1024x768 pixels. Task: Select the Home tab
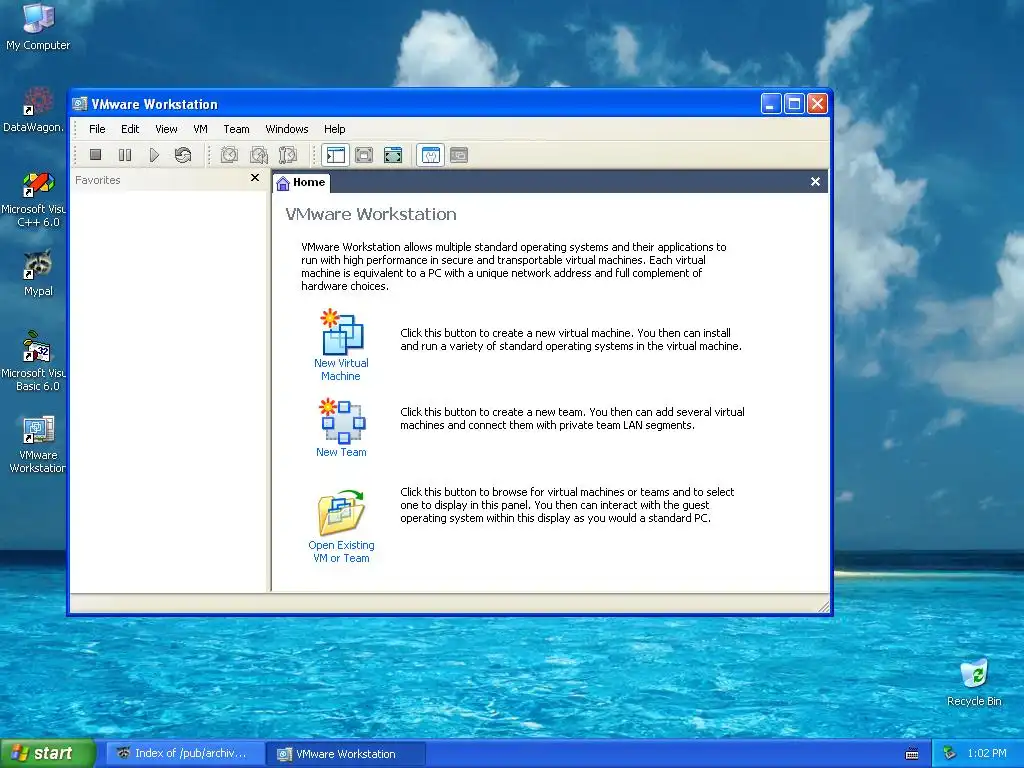coord(301,182)
